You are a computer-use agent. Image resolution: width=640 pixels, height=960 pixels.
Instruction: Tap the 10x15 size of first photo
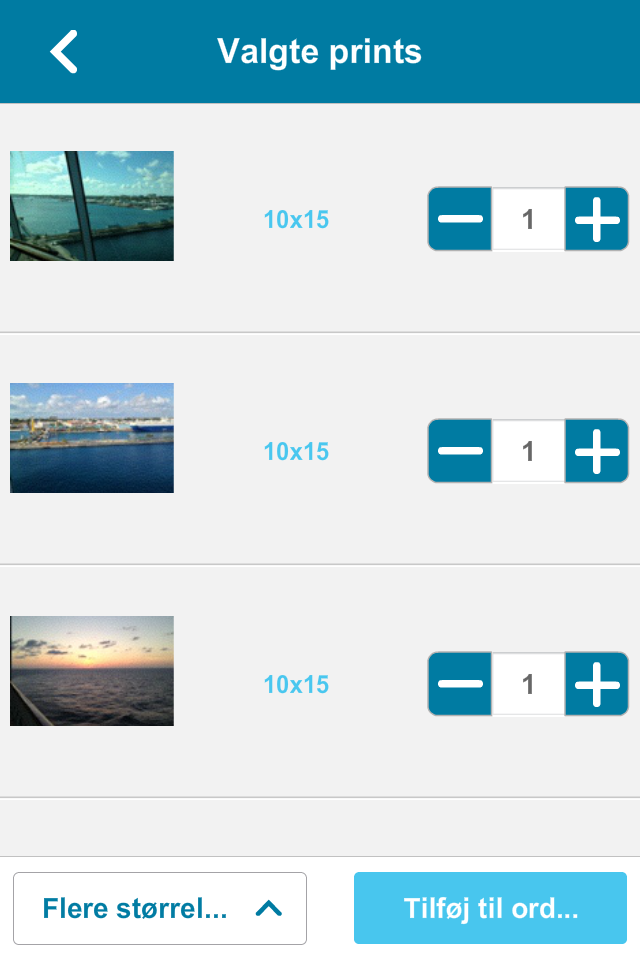pyautogui.click(x=296, y=219)
